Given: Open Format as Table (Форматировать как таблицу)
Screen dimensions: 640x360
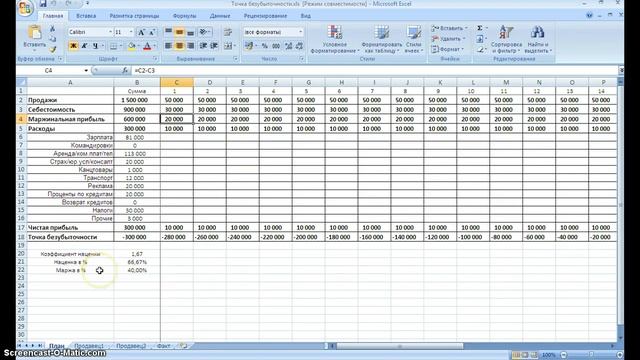Looking at the screenshot, I should tap(382, 39).
